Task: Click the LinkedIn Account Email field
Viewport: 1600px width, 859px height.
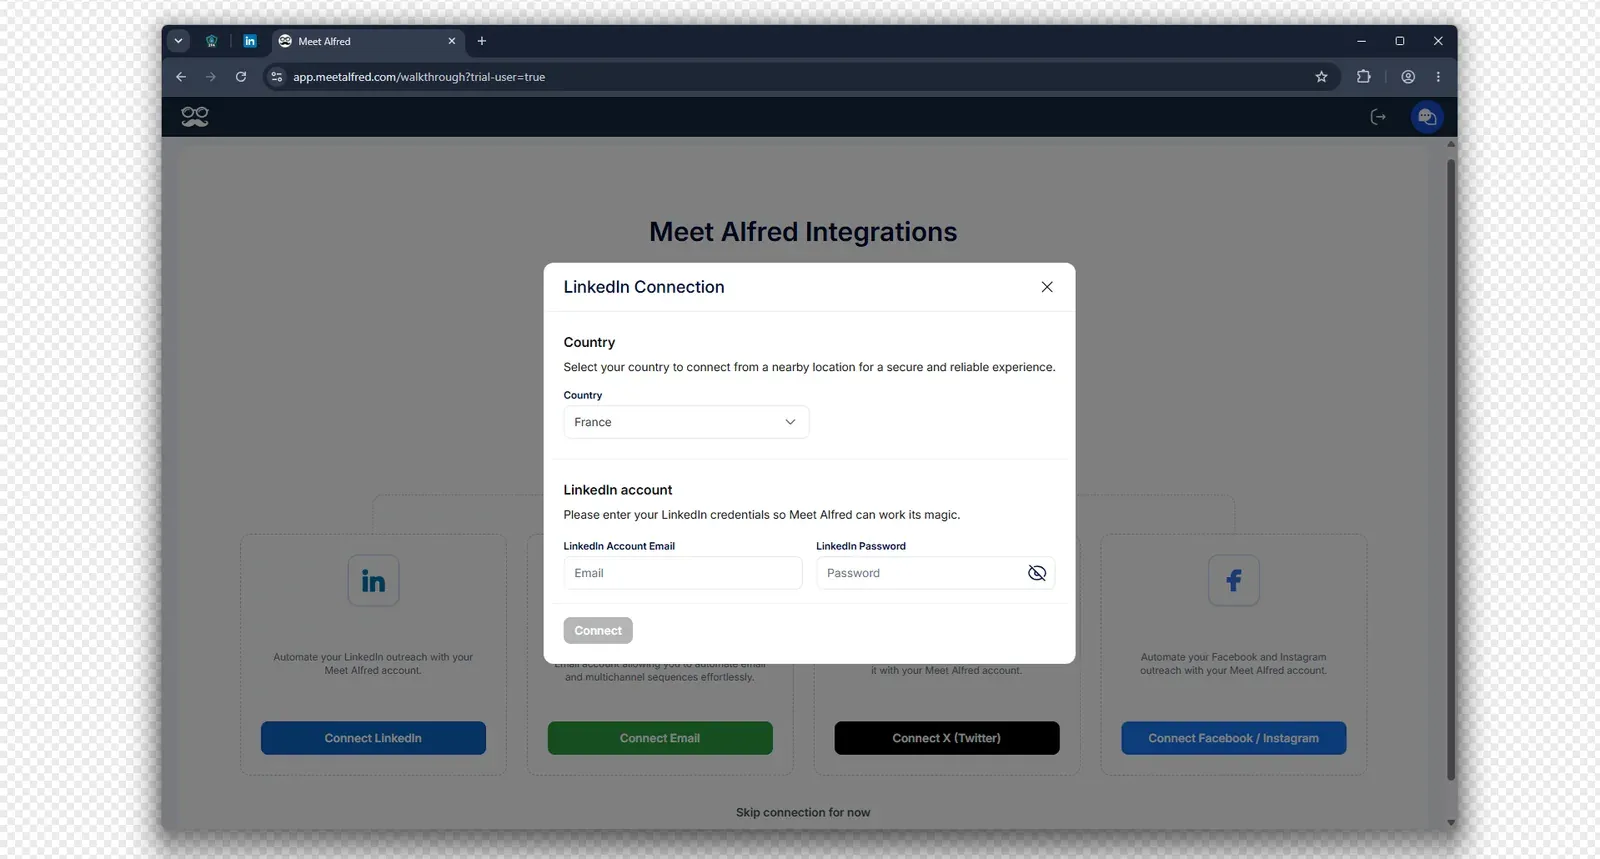Action: coord(683,573)
